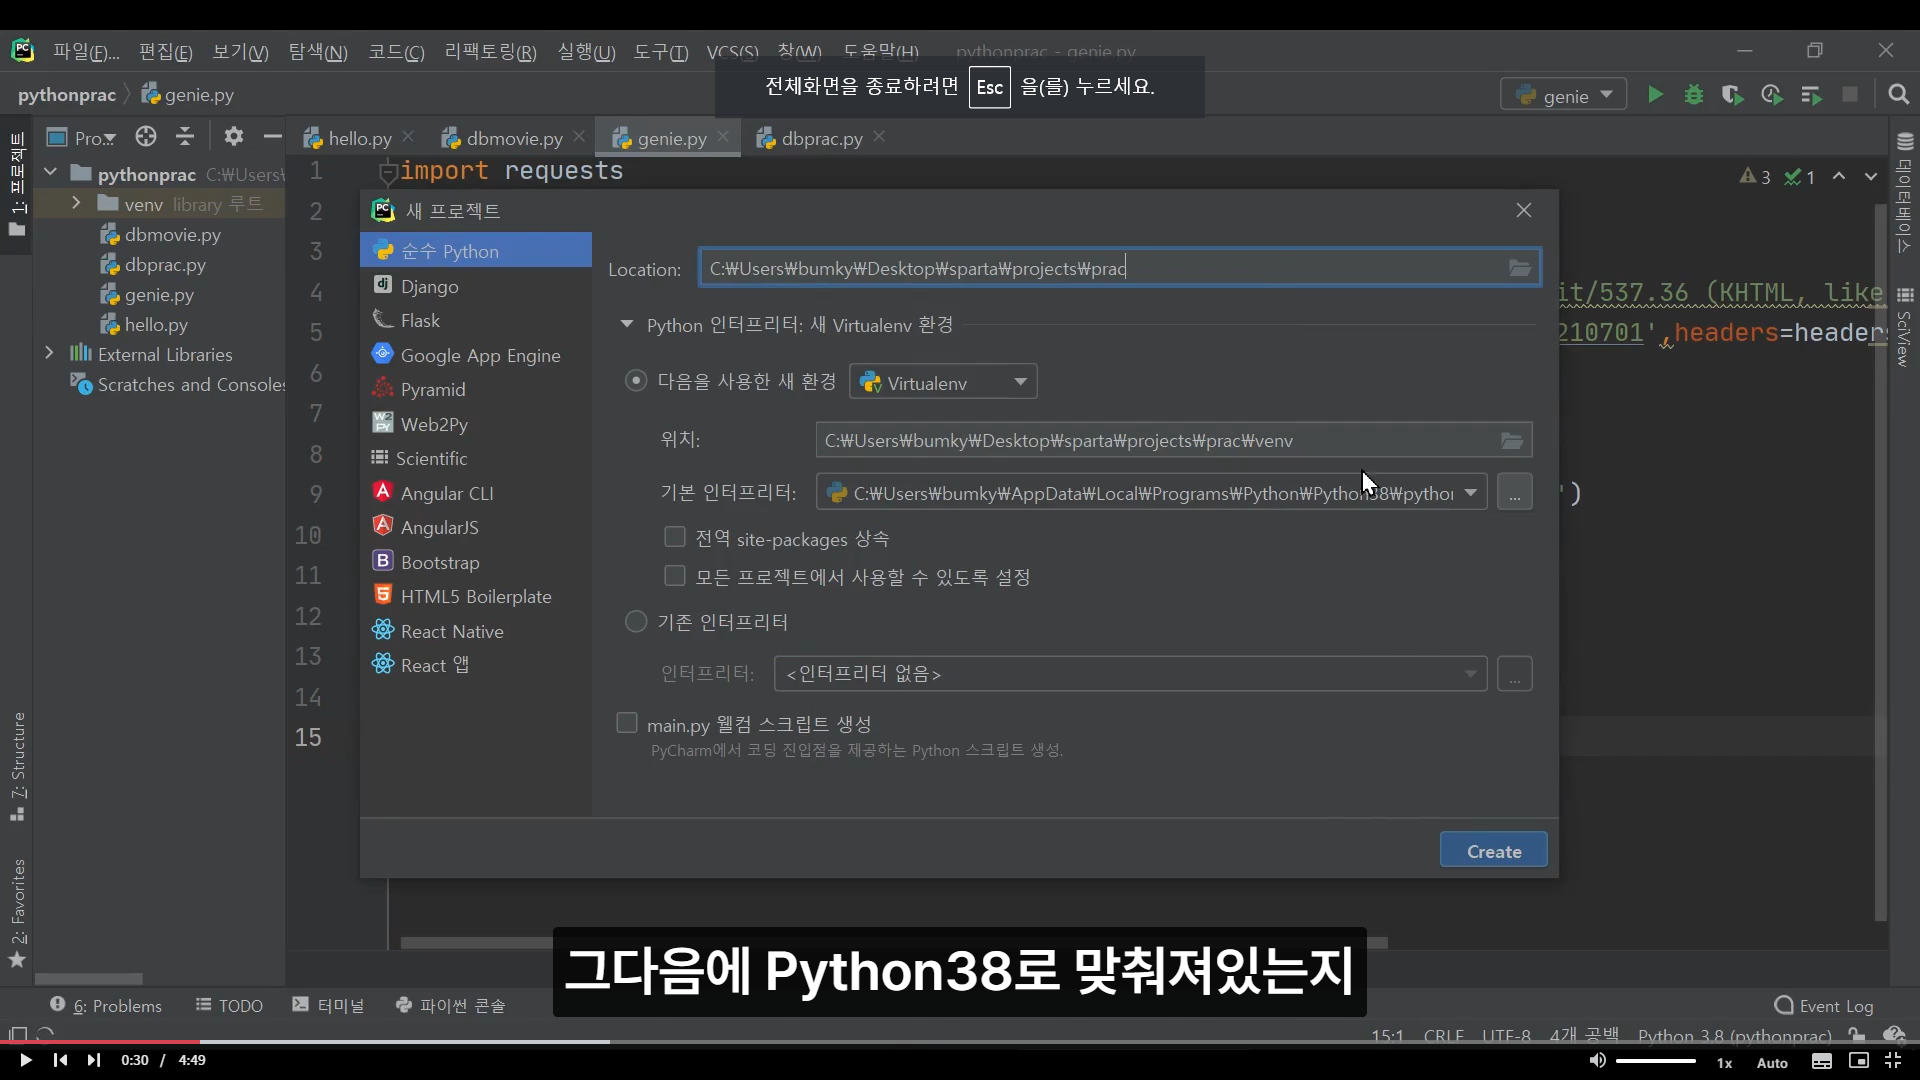Viewport: 1920px width, 1080px height.
Task: Select new environment radio button
Action: click(636, 381)
